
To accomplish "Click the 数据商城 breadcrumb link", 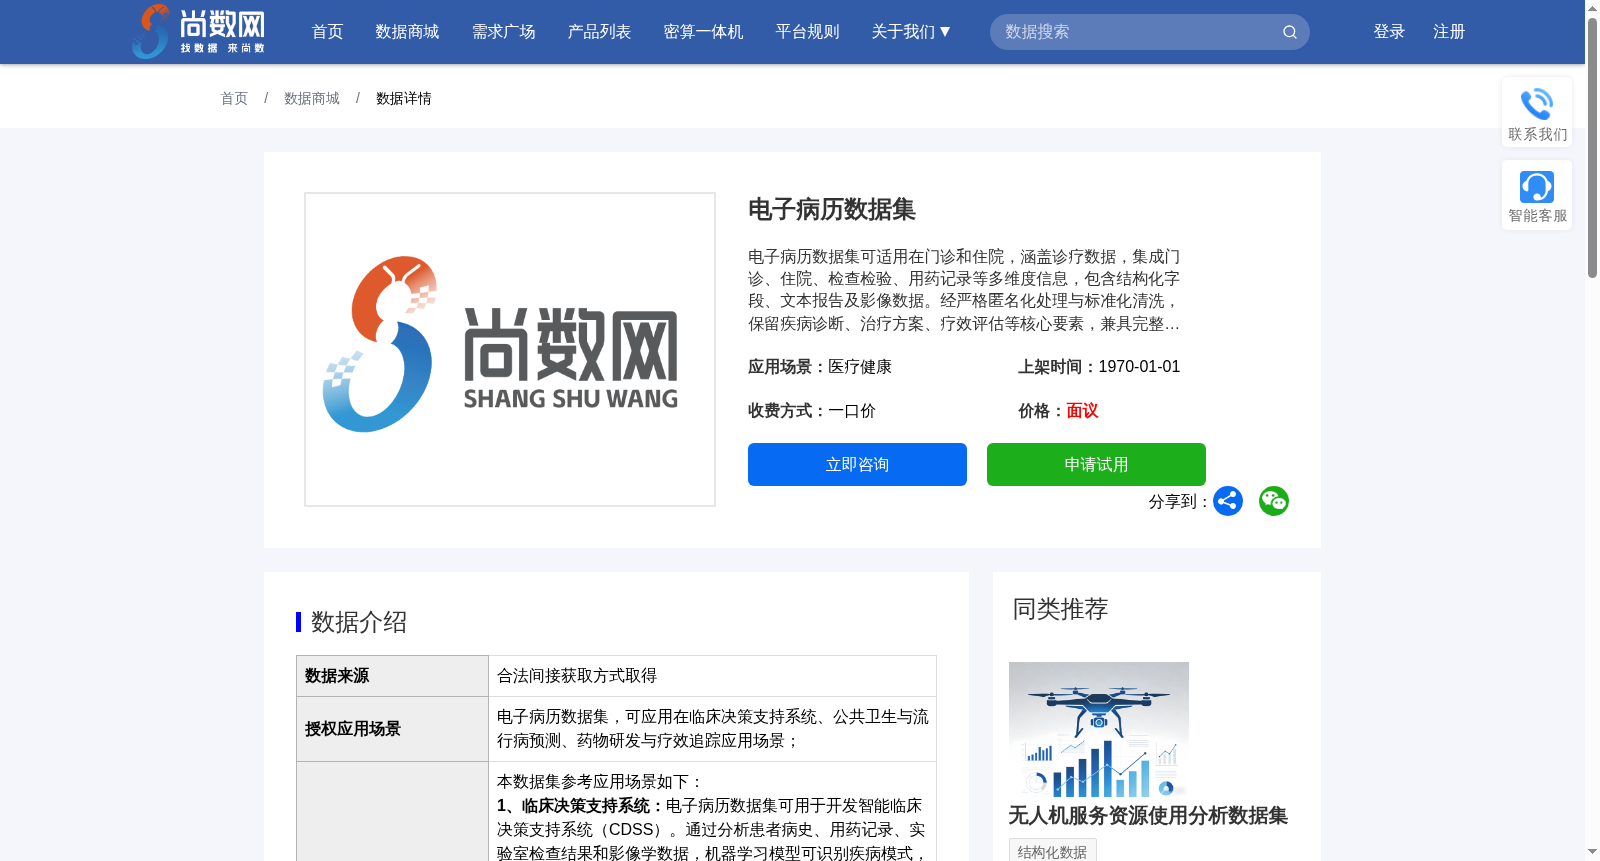I will [312, 98].
